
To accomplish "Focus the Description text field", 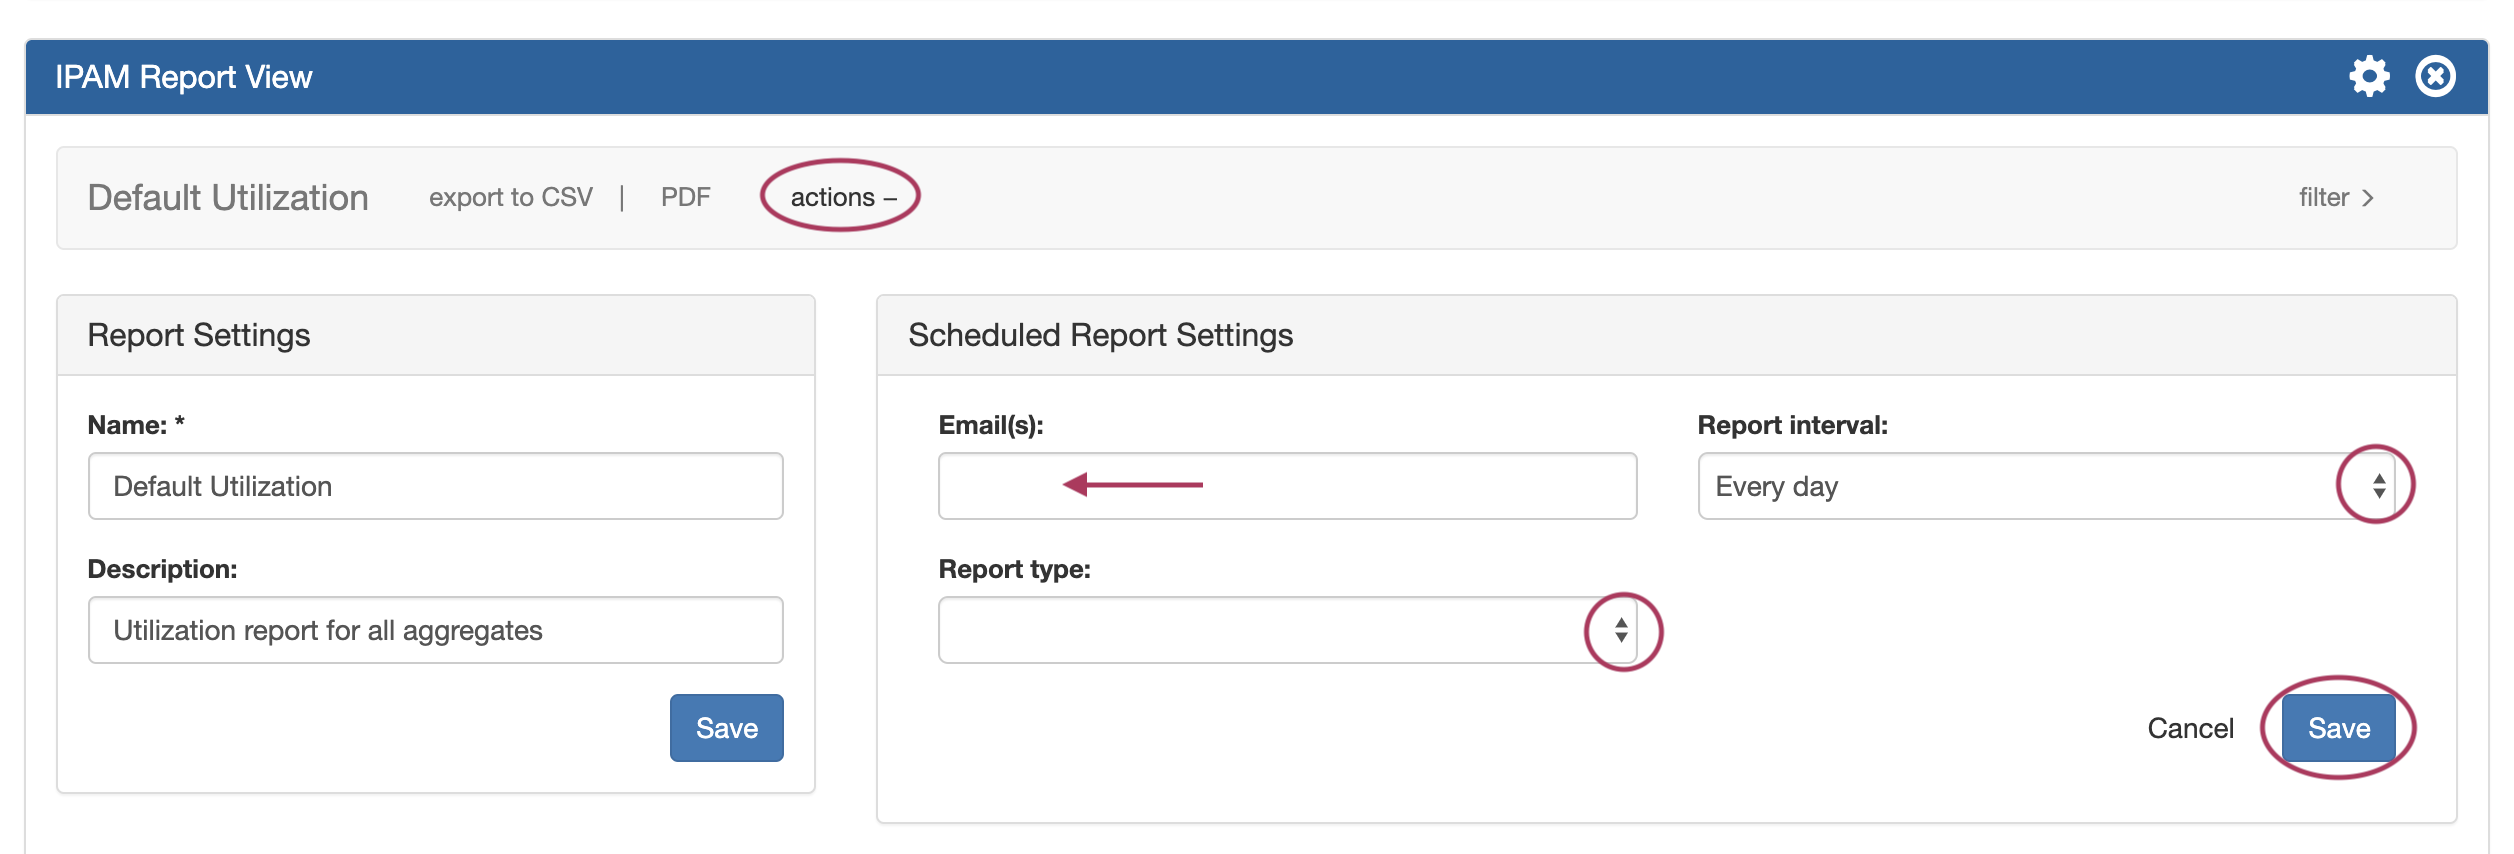I will coord(435,630).
